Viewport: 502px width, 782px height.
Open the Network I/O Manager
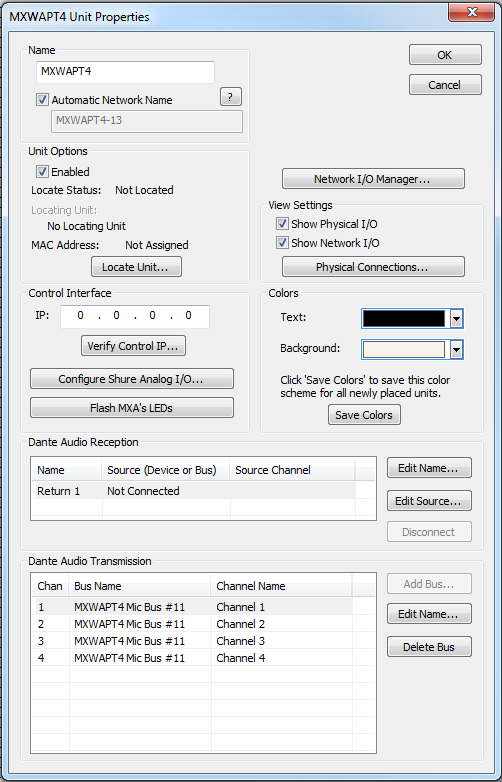[x=373, y=179]
